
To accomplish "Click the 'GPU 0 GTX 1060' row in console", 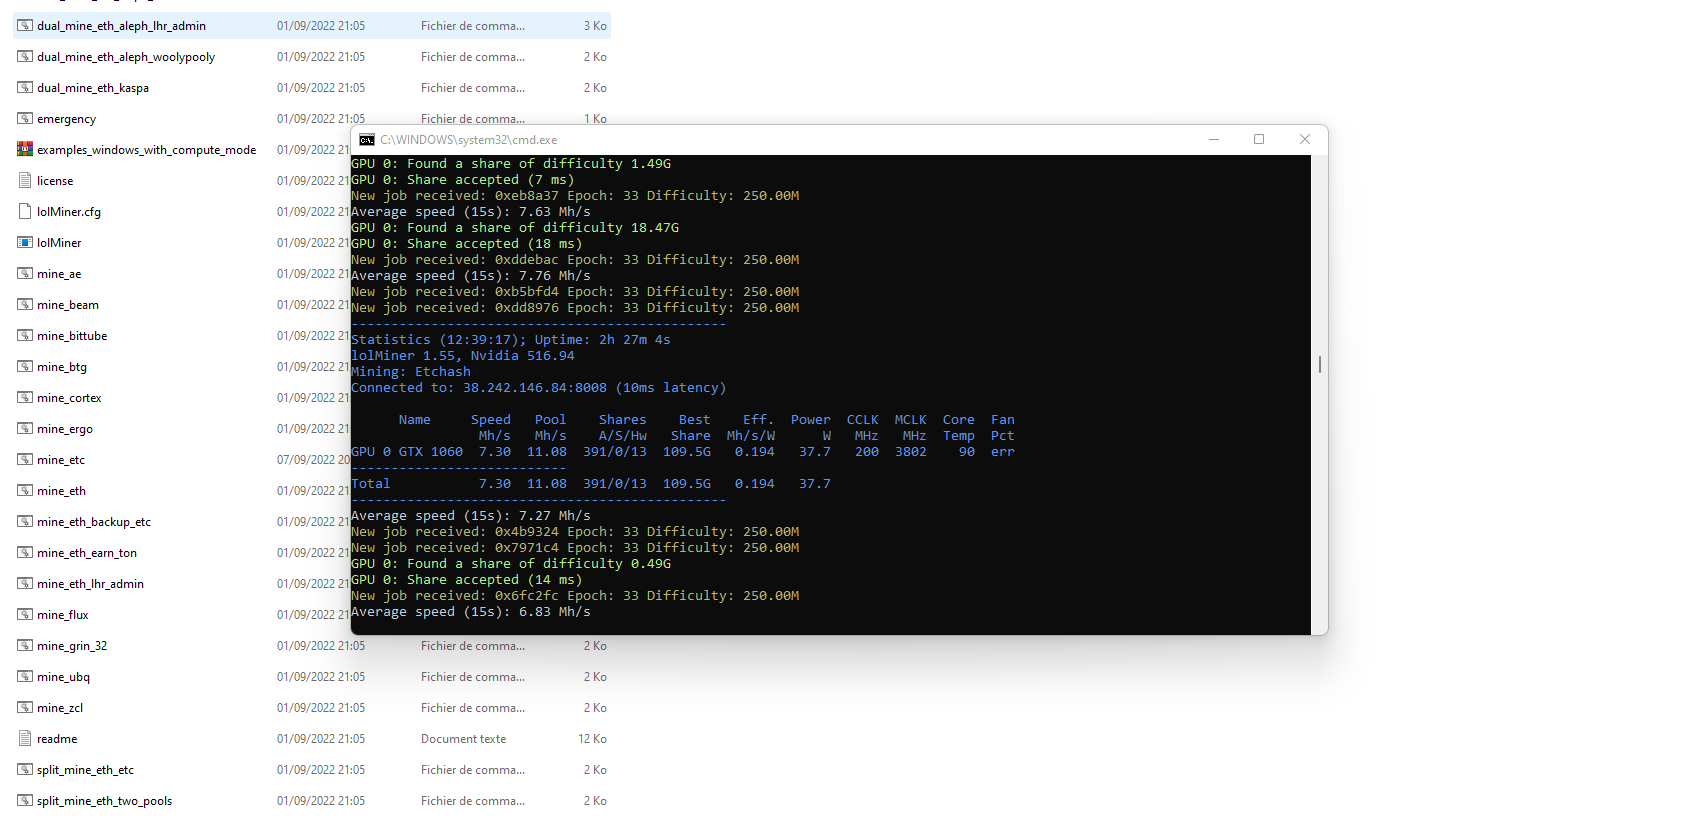I will click(x=683, y=452).
